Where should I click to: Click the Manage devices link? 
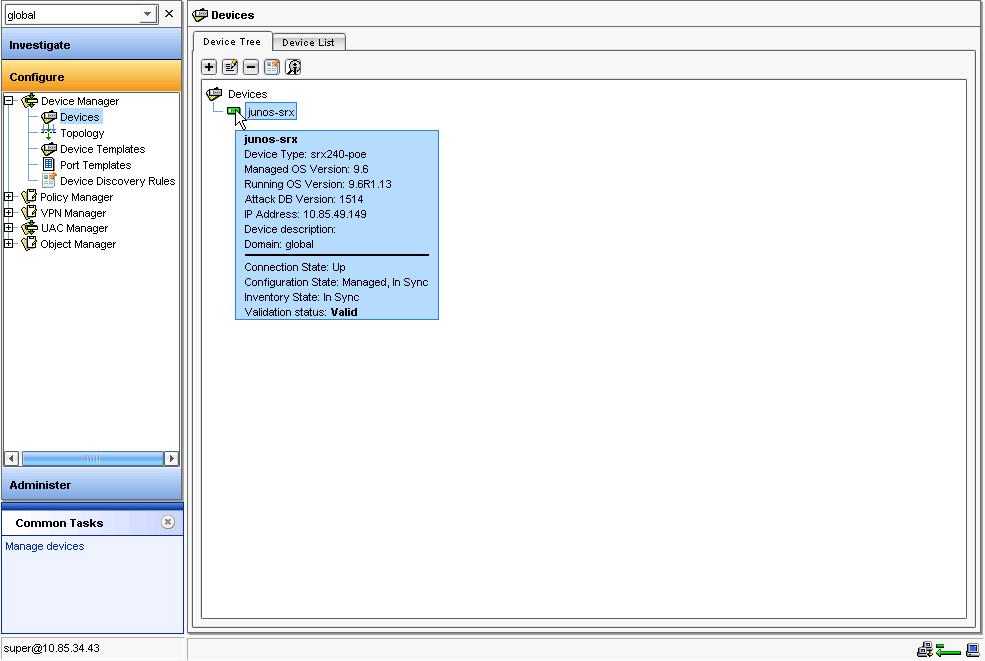45,546
